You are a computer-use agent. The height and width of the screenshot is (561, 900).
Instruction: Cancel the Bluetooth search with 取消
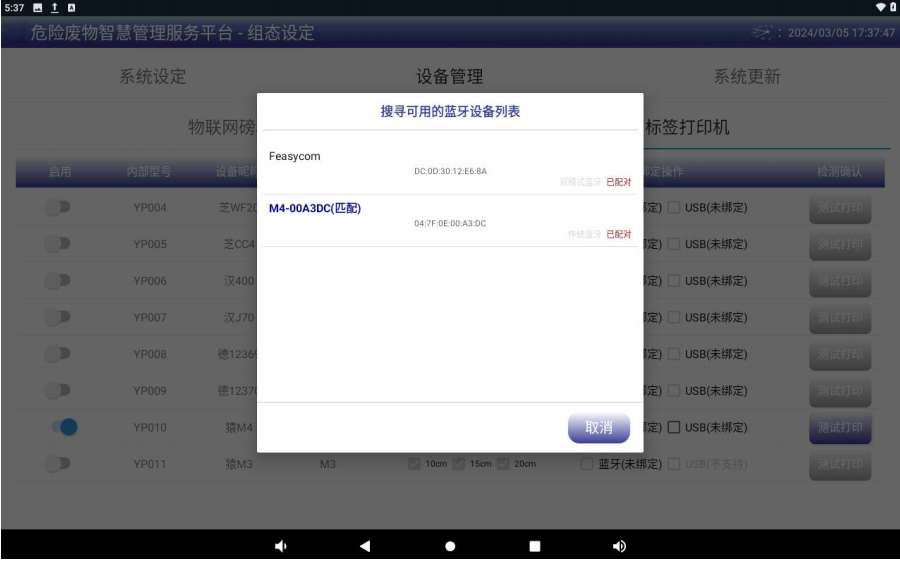tap(598, 427)
